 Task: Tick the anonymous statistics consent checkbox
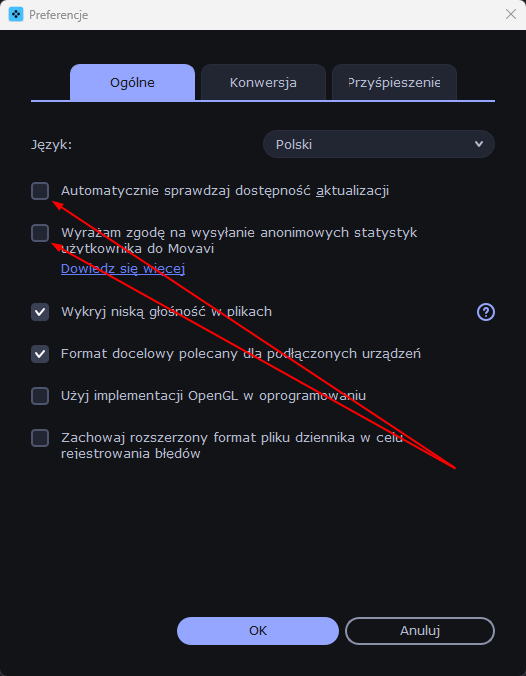click(40, 233)
